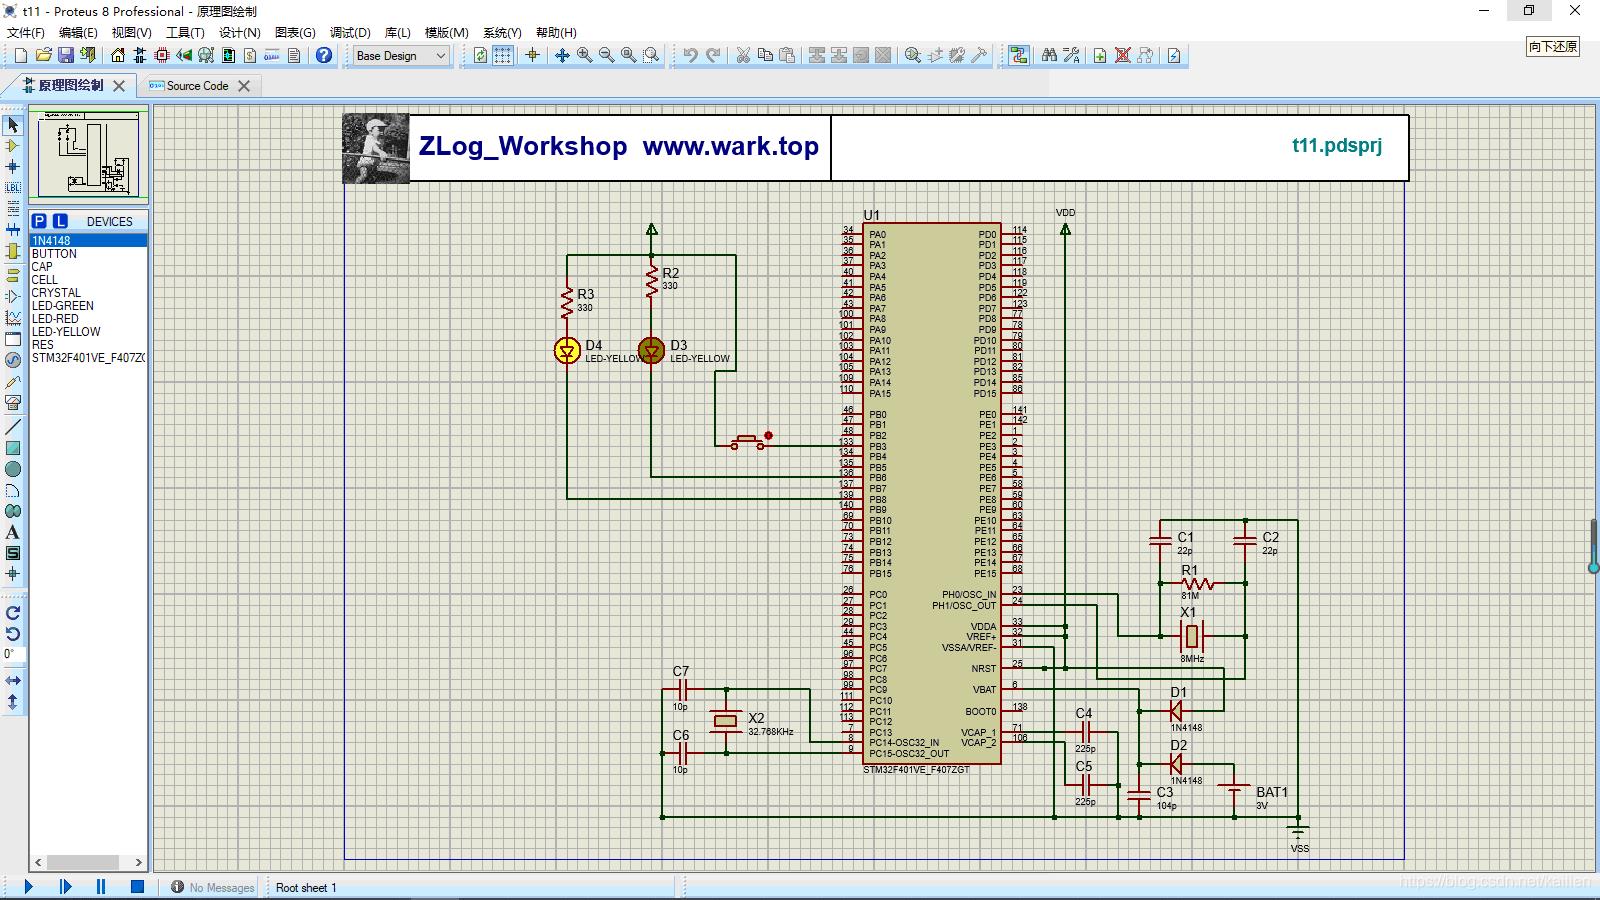The width and height of the screenshot is (1600, 900).
Task: Click the X-Mirror horizontal flip icon
Action: pyautogui.click(x=13, y=680)
